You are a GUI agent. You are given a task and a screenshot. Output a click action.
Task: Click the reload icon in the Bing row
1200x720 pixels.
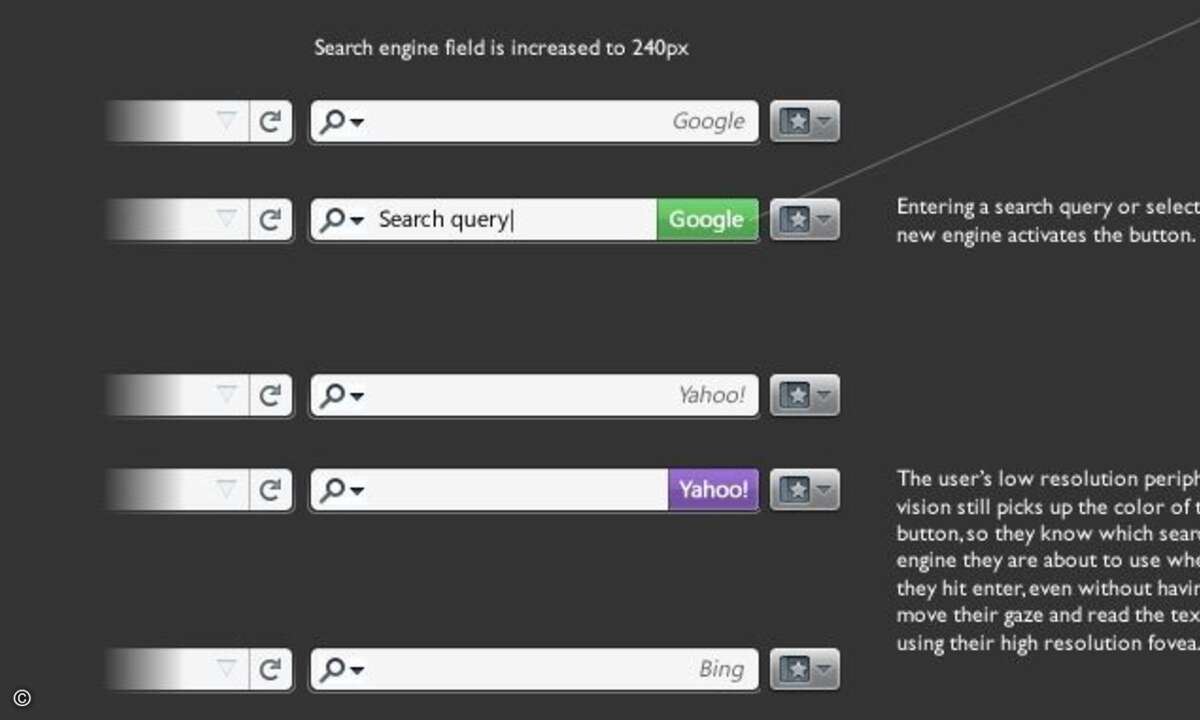[x=270, y=670]
